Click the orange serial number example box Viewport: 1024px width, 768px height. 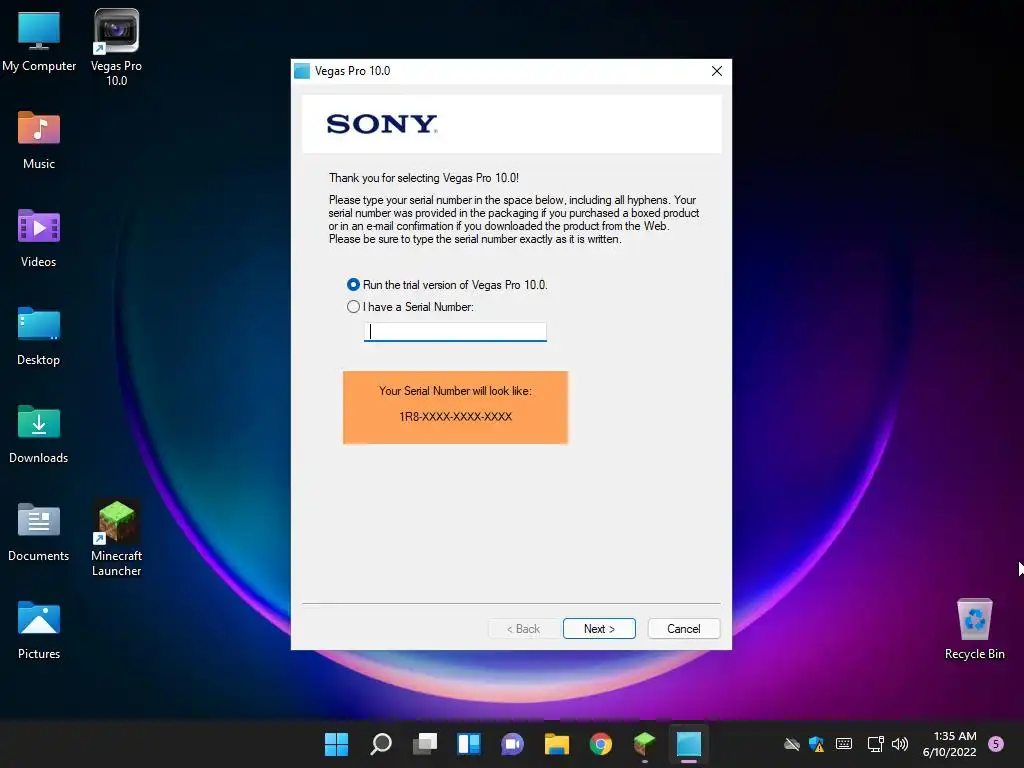point(455,408)
